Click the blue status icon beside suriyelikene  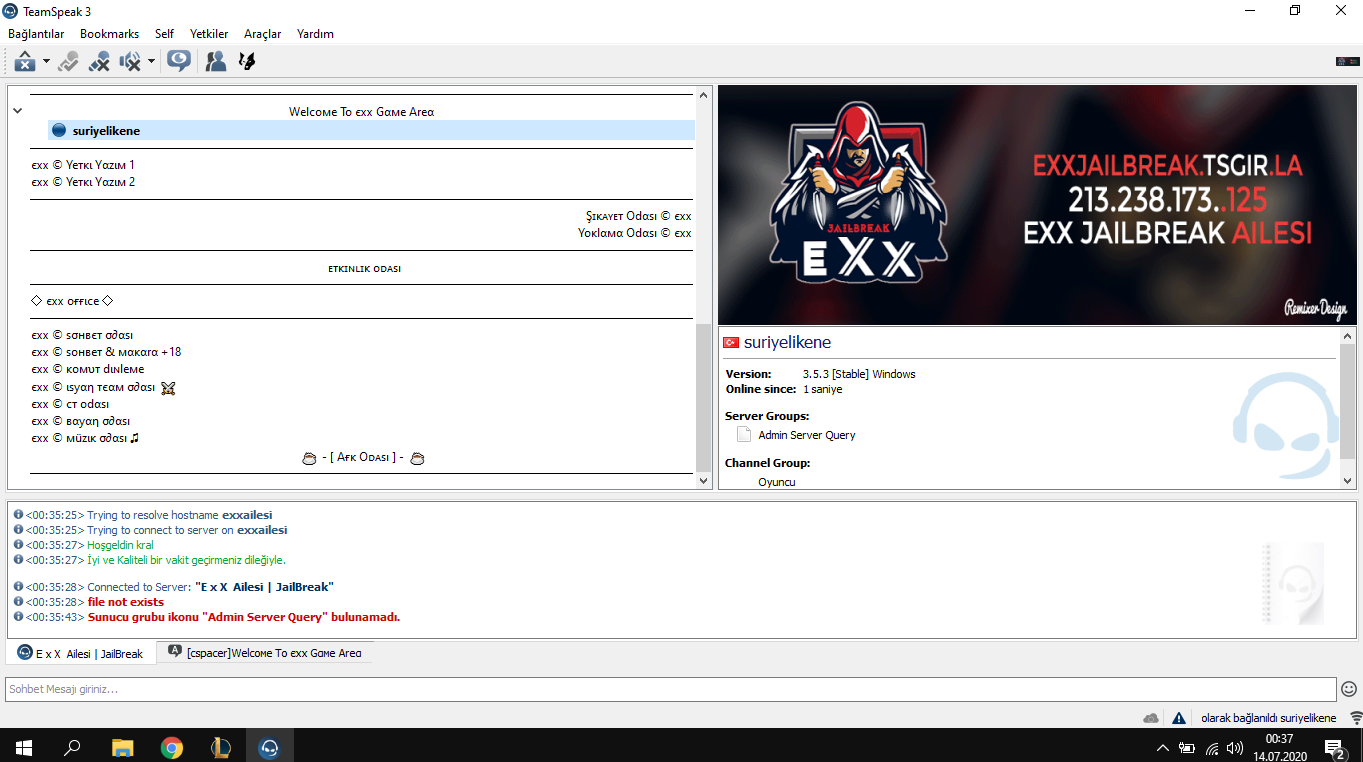tap(58, 130)
